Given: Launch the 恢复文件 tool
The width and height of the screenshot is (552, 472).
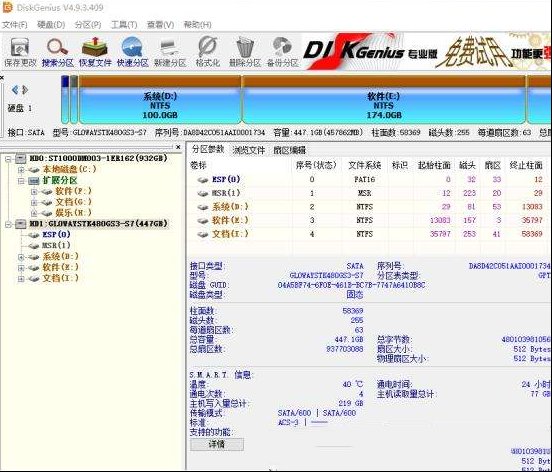Looking at the screenshot, I should click(95, 52).
